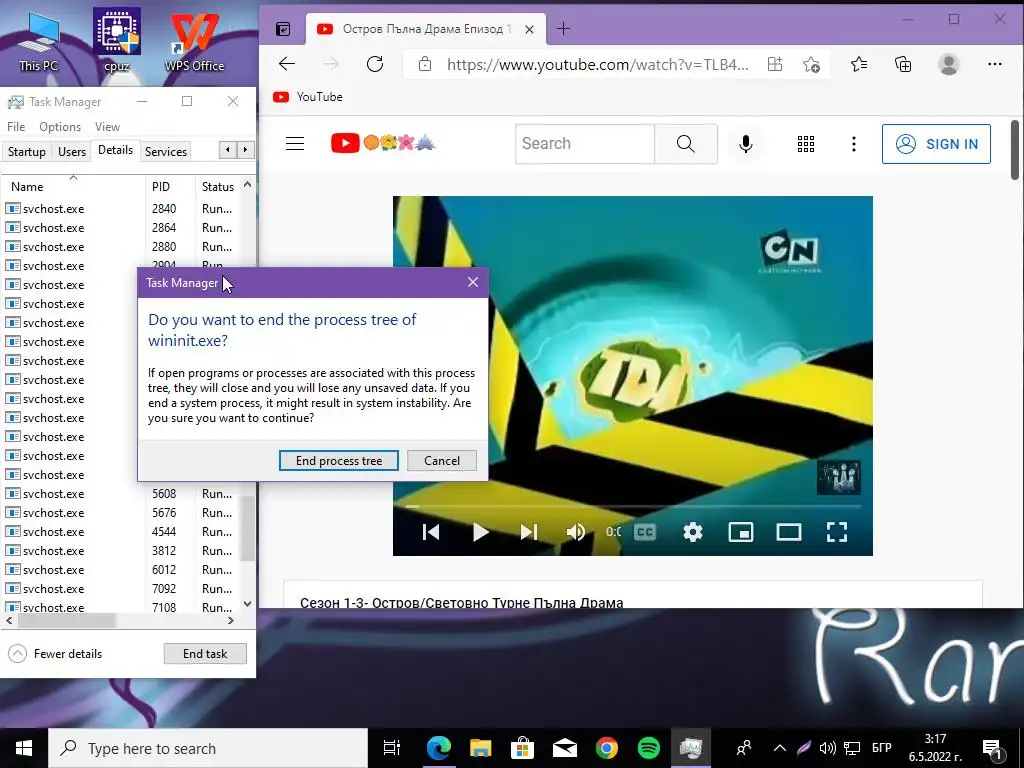Switch to the Users tab
This screenshot has height=768, width=1024.
click(72, 152)
